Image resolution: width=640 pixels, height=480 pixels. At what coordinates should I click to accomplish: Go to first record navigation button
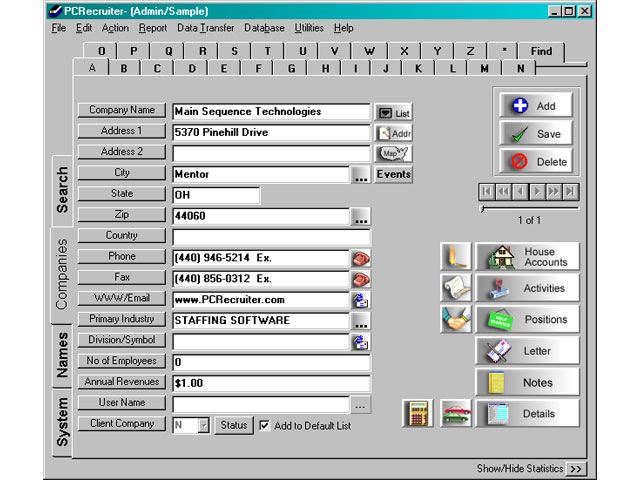tap(487, 191)
